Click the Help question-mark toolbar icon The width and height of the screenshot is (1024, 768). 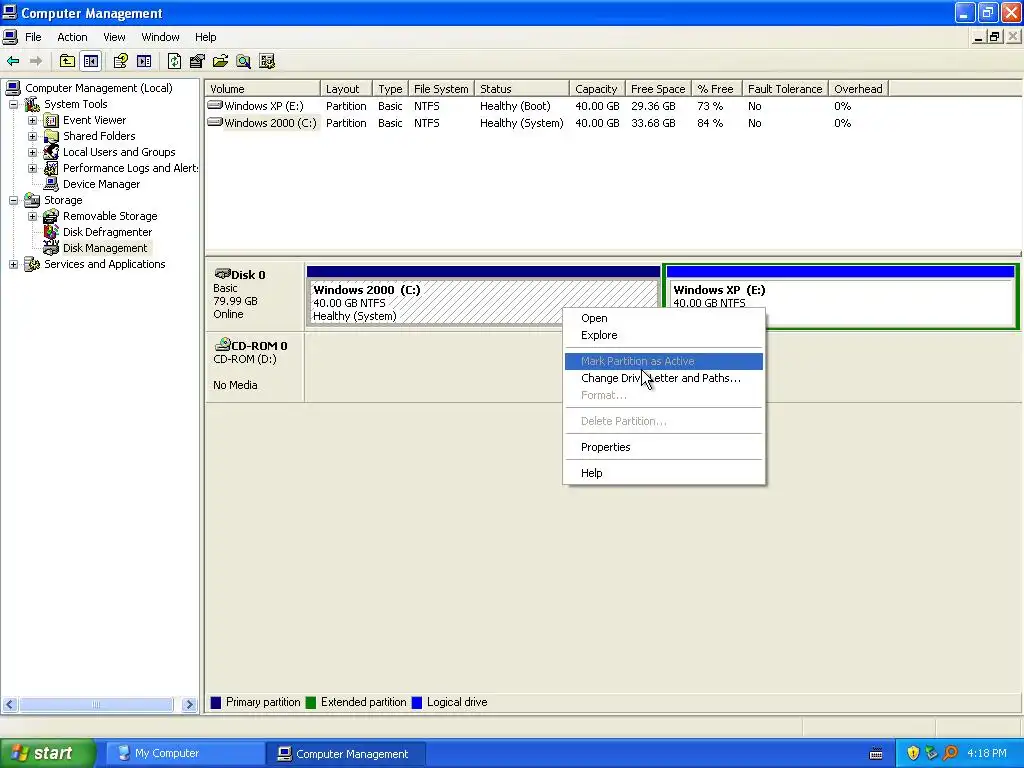(121, 61)
